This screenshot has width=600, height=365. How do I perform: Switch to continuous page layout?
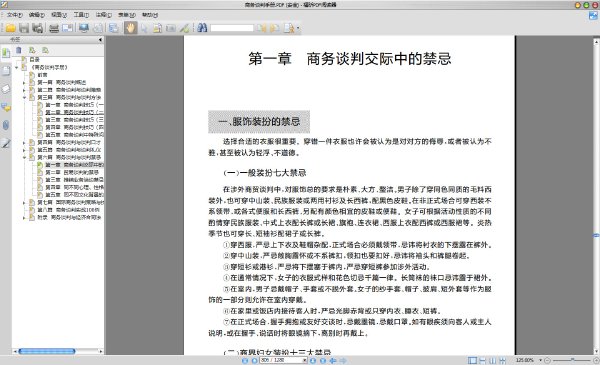(483, 360)
